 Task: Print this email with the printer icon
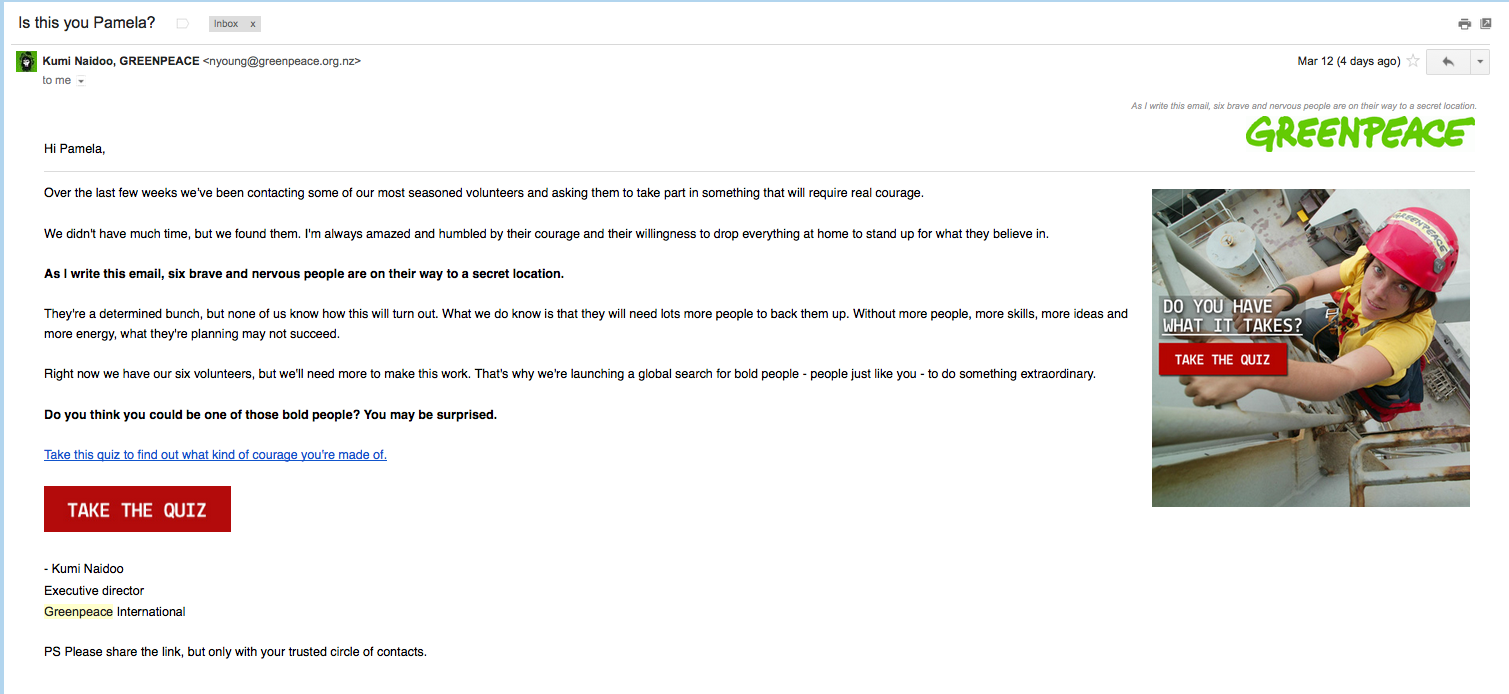point(1465,24)
